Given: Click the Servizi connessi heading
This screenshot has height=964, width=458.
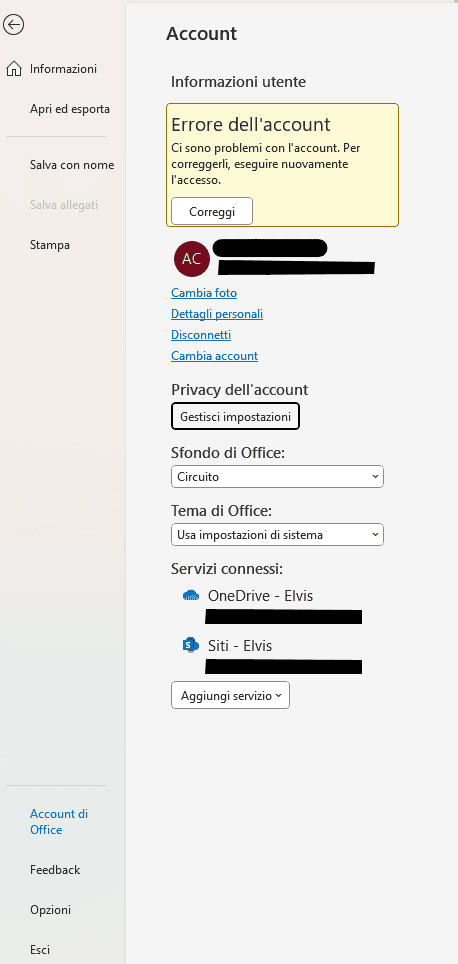Looking at the screenshot, I should point(227,569).
